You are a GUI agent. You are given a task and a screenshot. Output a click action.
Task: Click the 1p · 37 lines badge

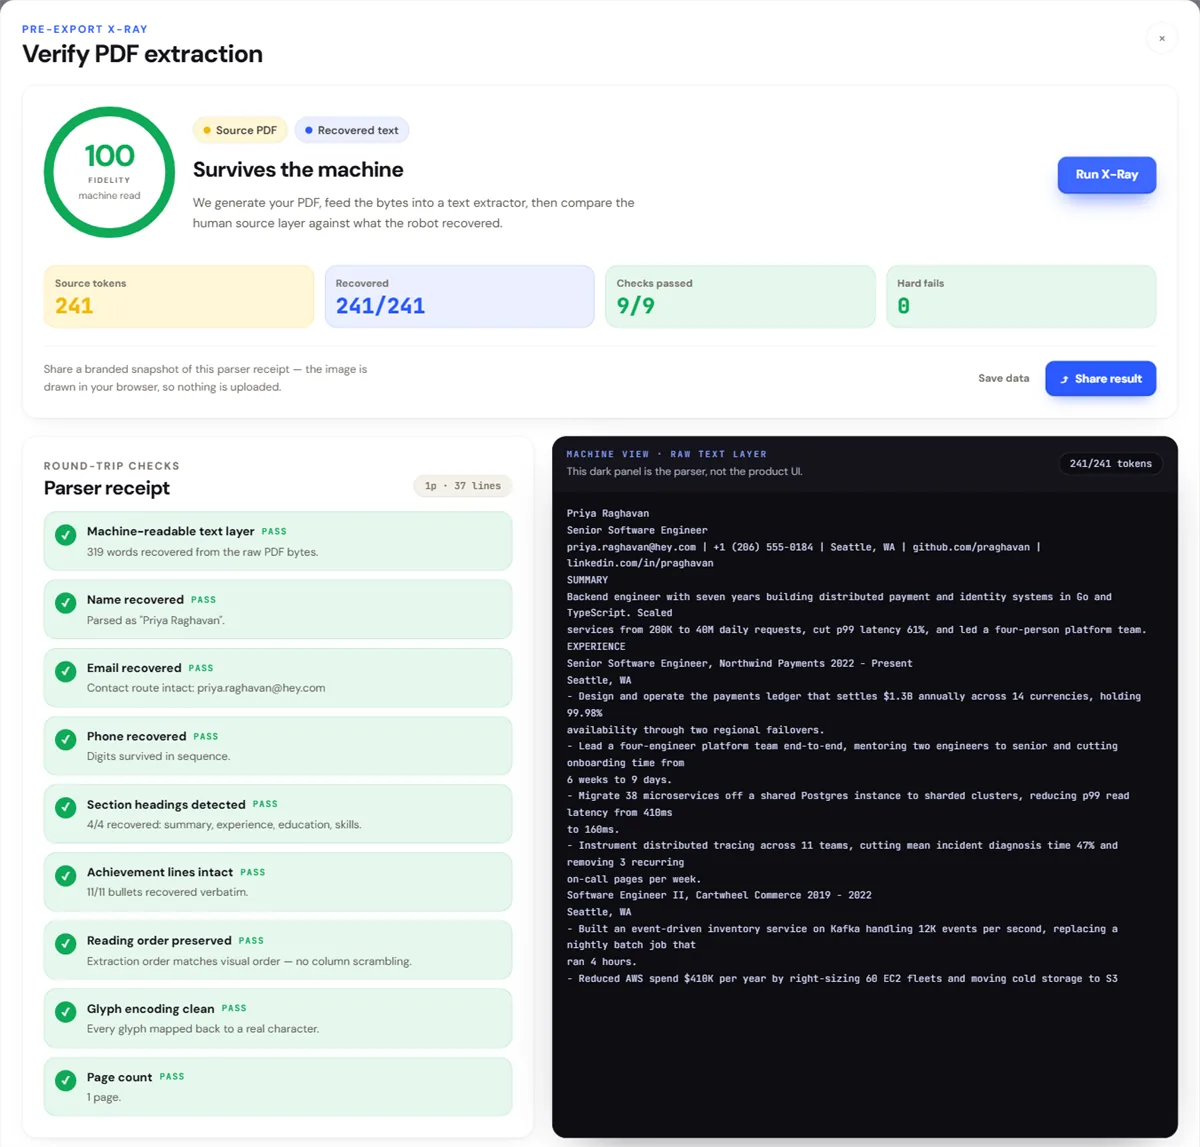(463, 486)
